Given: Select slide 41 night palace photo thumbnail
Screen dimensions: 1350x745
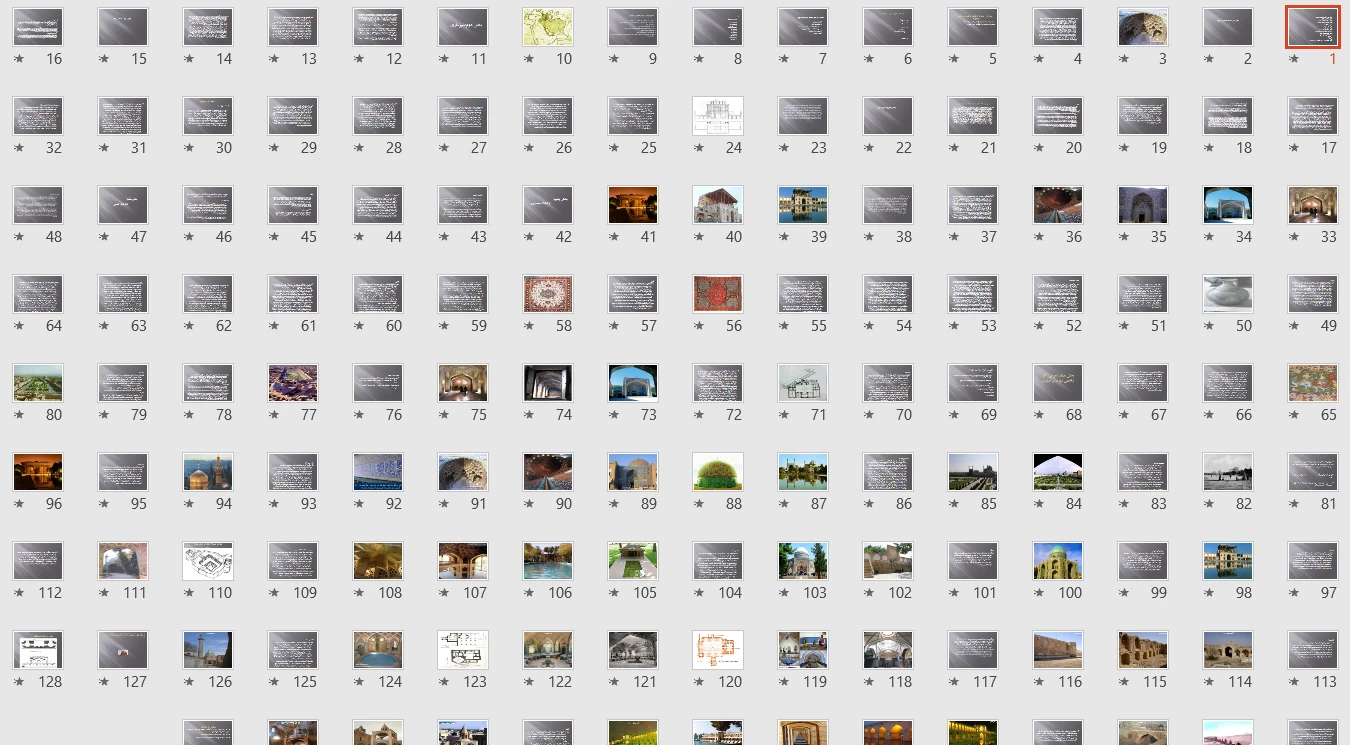Looking at the screenshot, I should point(633,205).
